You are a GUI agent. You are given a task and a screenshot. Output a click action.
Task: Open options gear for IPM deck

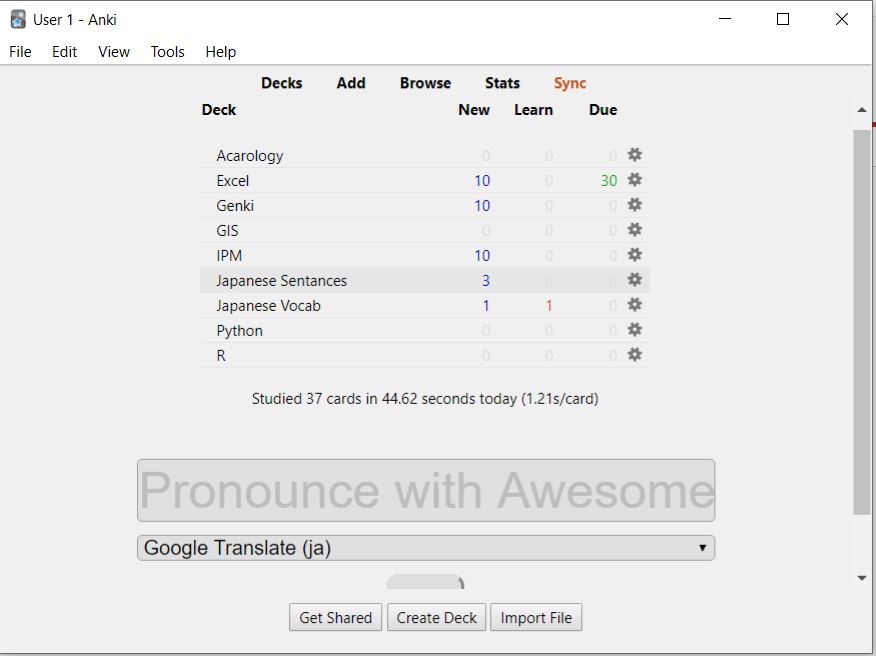634,255
